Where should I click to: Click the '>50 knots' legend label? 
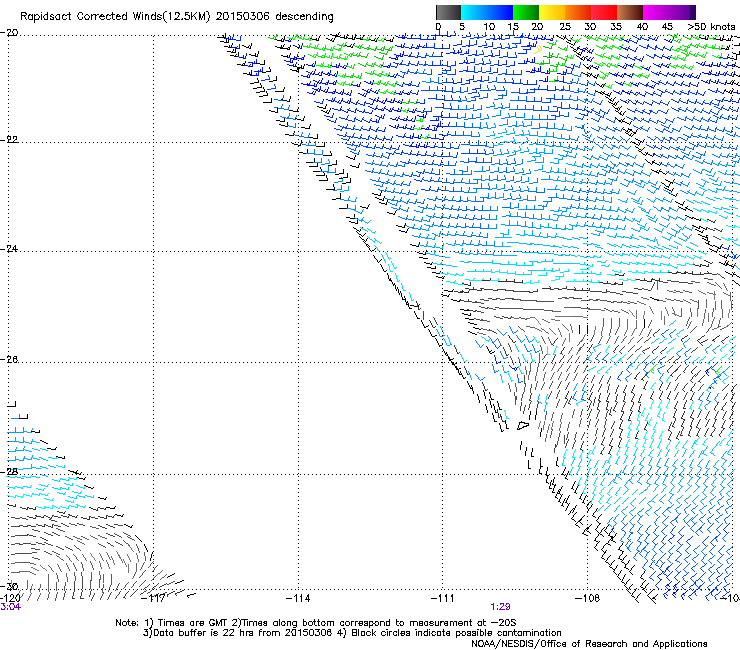pyautogui.click(x=711, y=27)
